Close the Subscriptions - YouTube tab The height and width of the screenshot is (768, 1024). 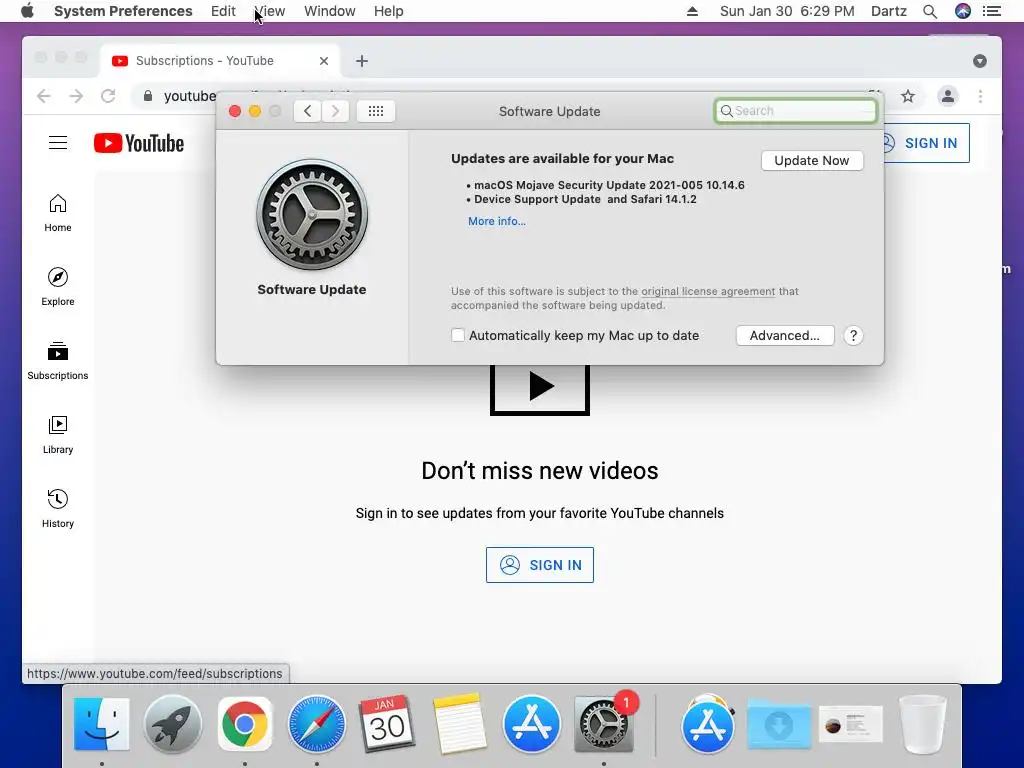click(324, 61)
